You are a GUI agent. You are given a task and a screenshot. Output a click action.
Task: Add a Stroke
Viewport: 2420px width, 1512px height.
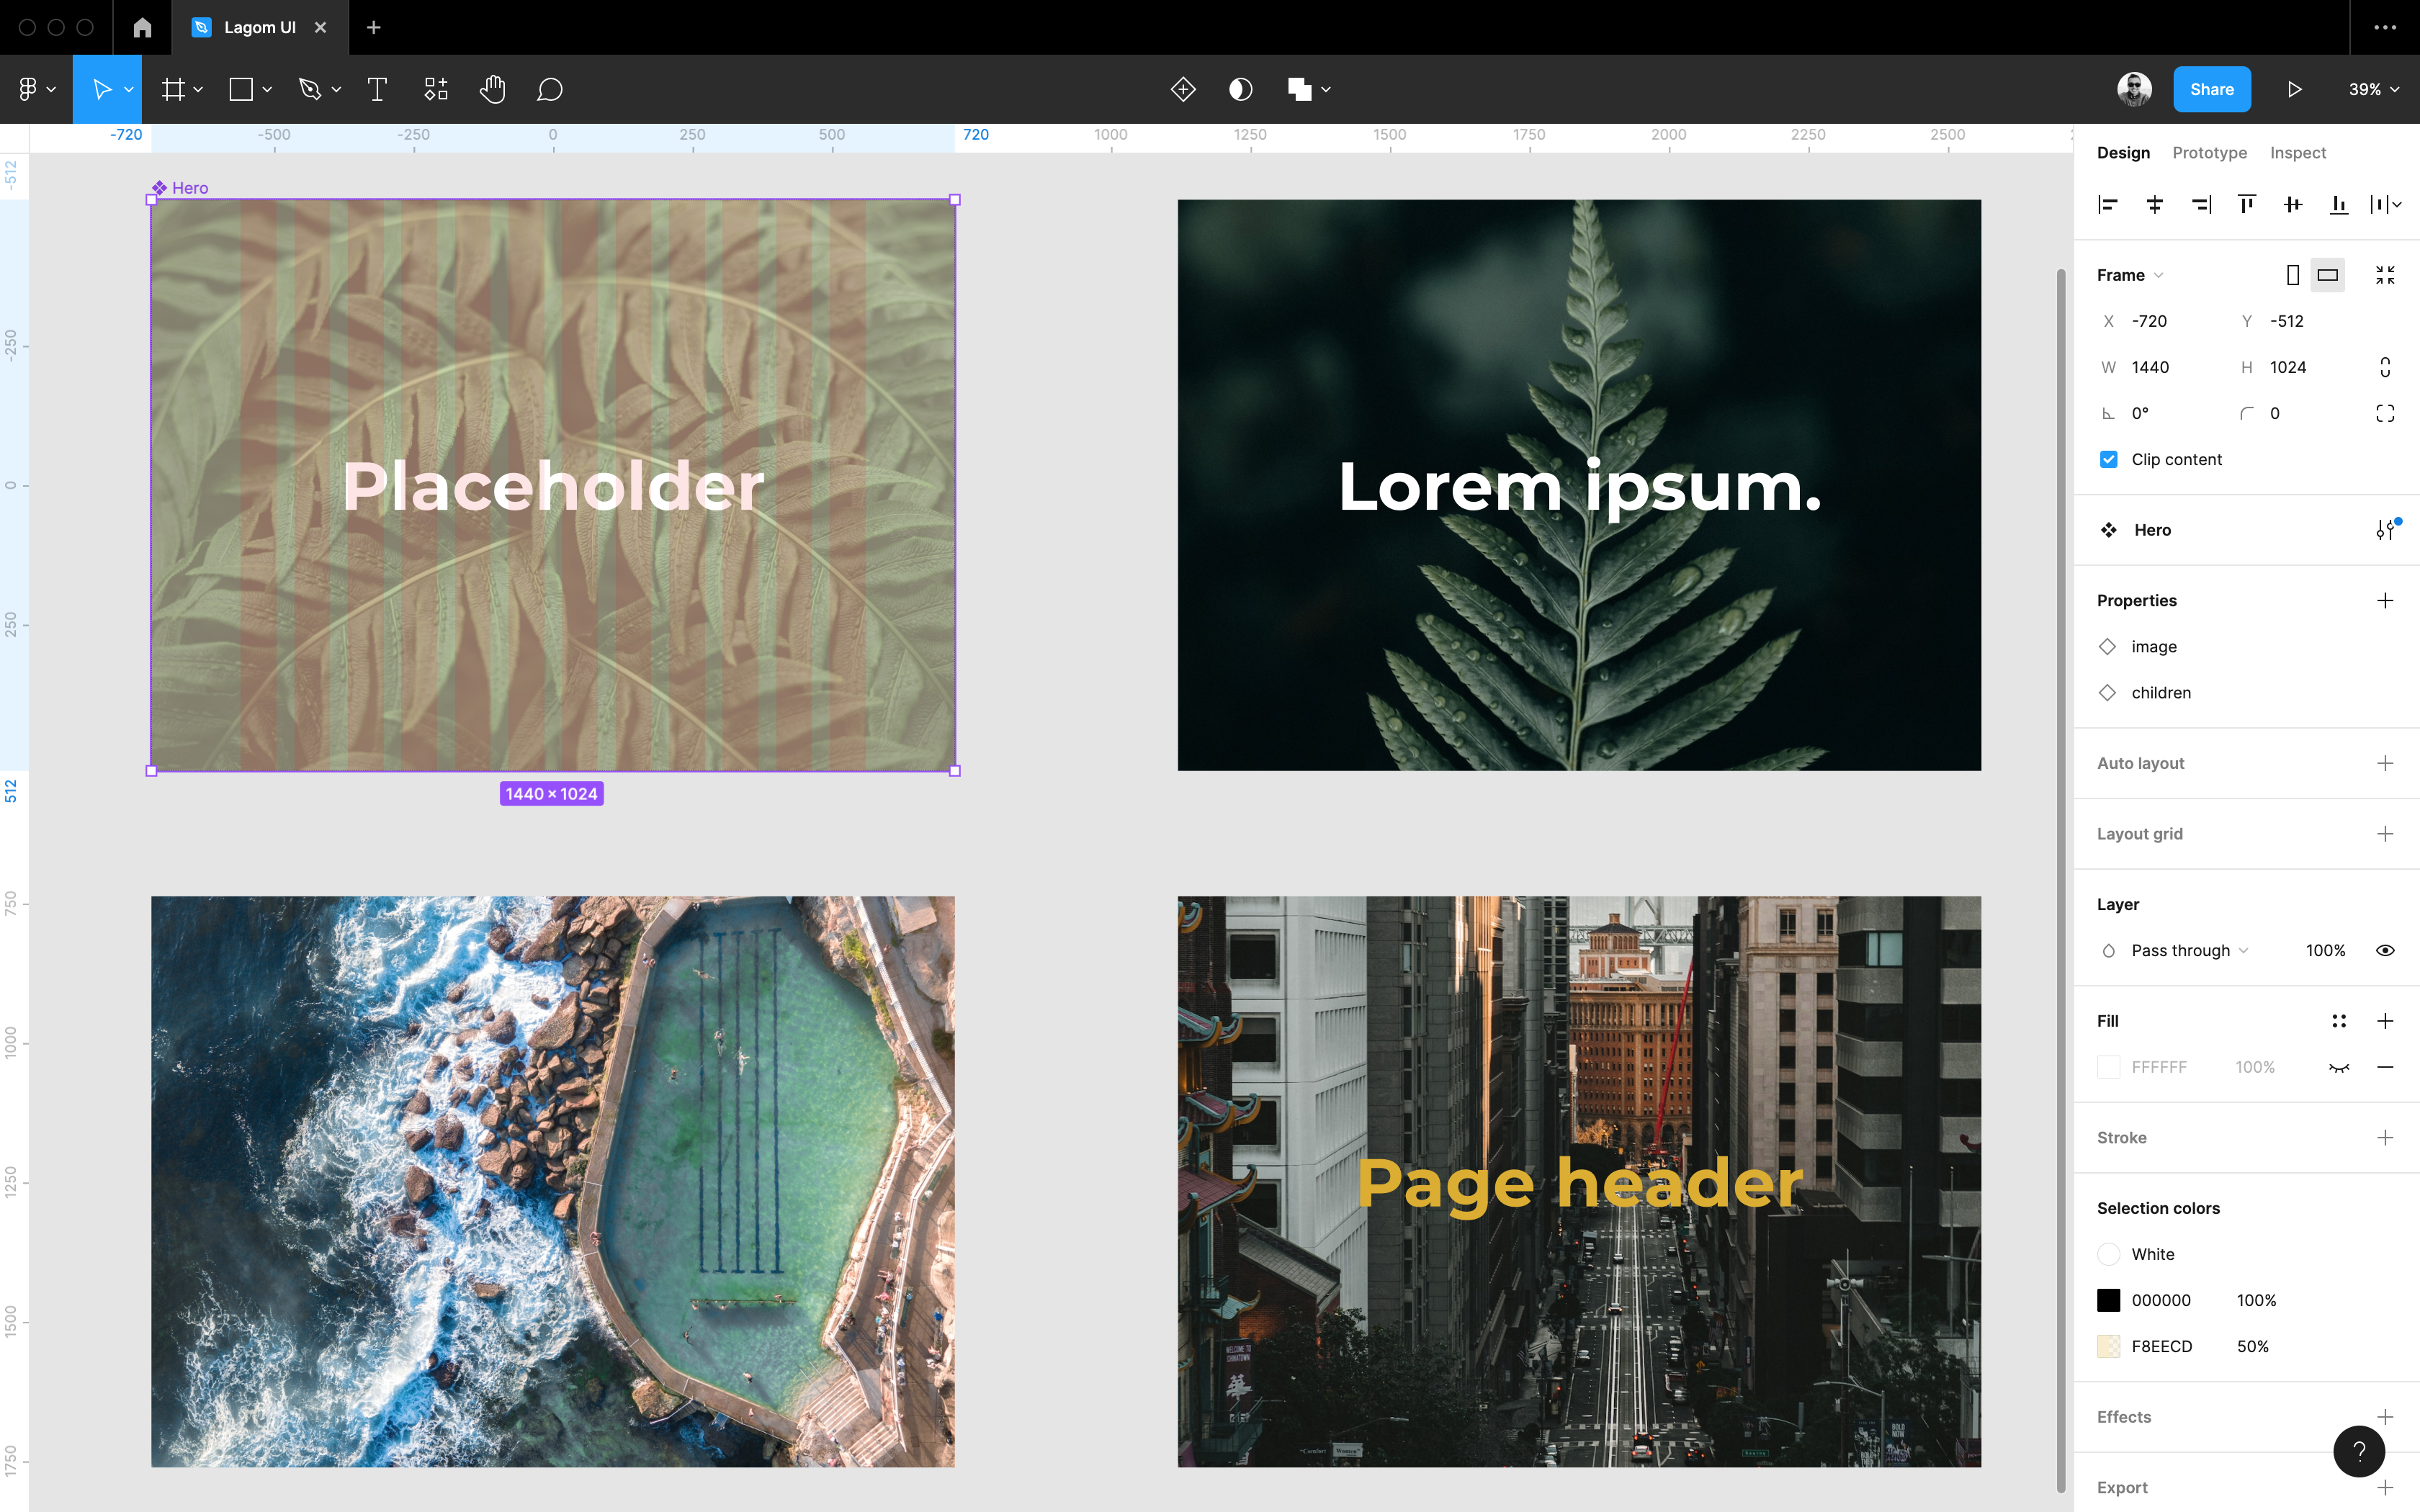2385,1138
